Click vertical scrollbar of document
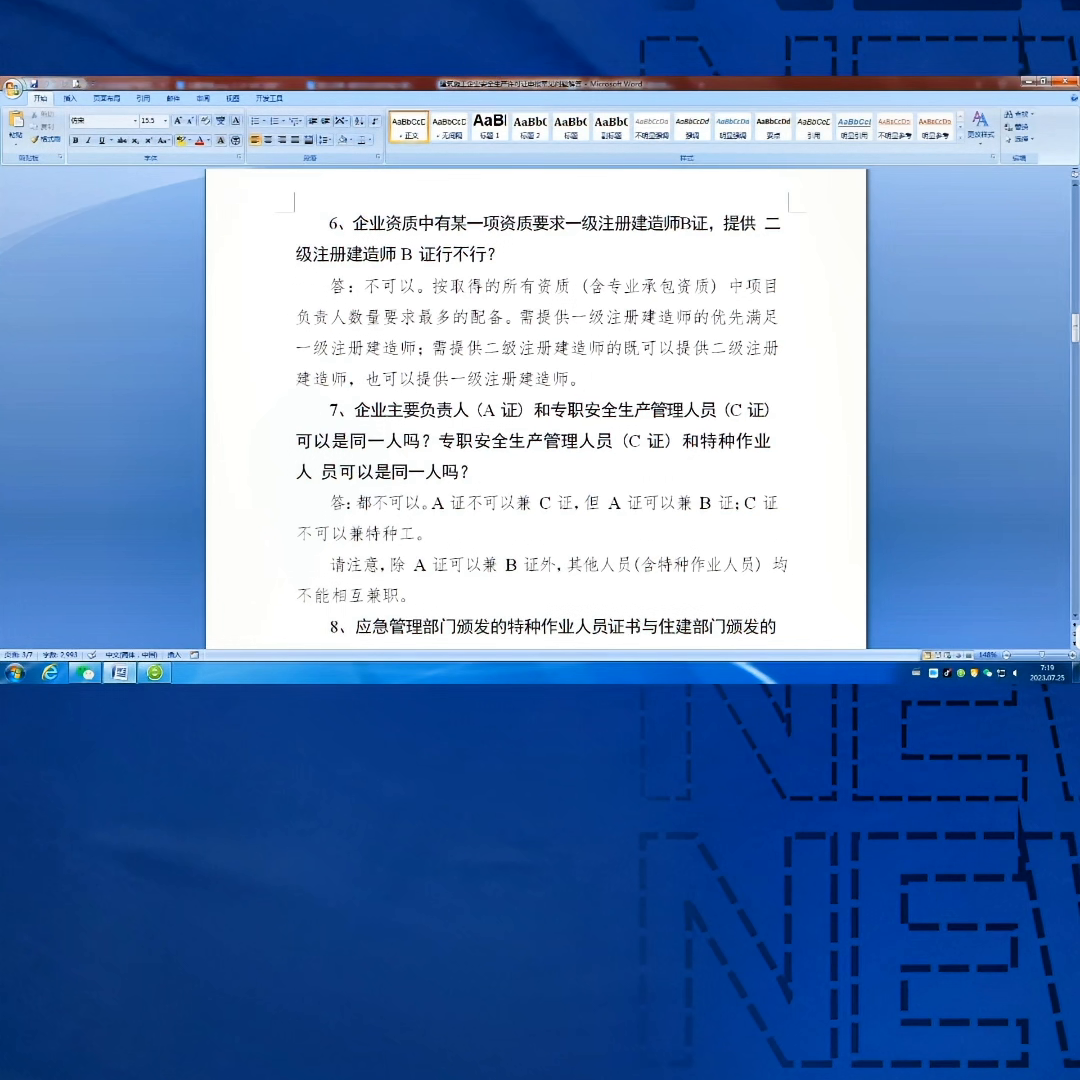The width and height of the screenshot is (1080, 1080). pyautogui.click(x=1074, y=399)
